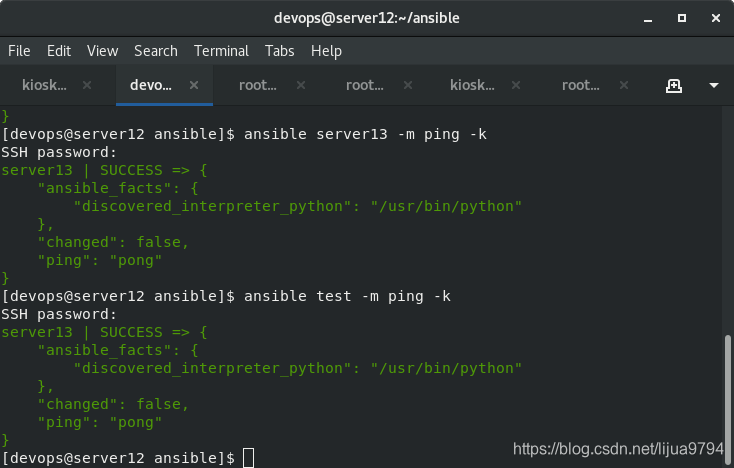This screenshot has height=468, width=734.
Task: Switch to the last root... tab before the plus icon
Action: click(580, 85)
